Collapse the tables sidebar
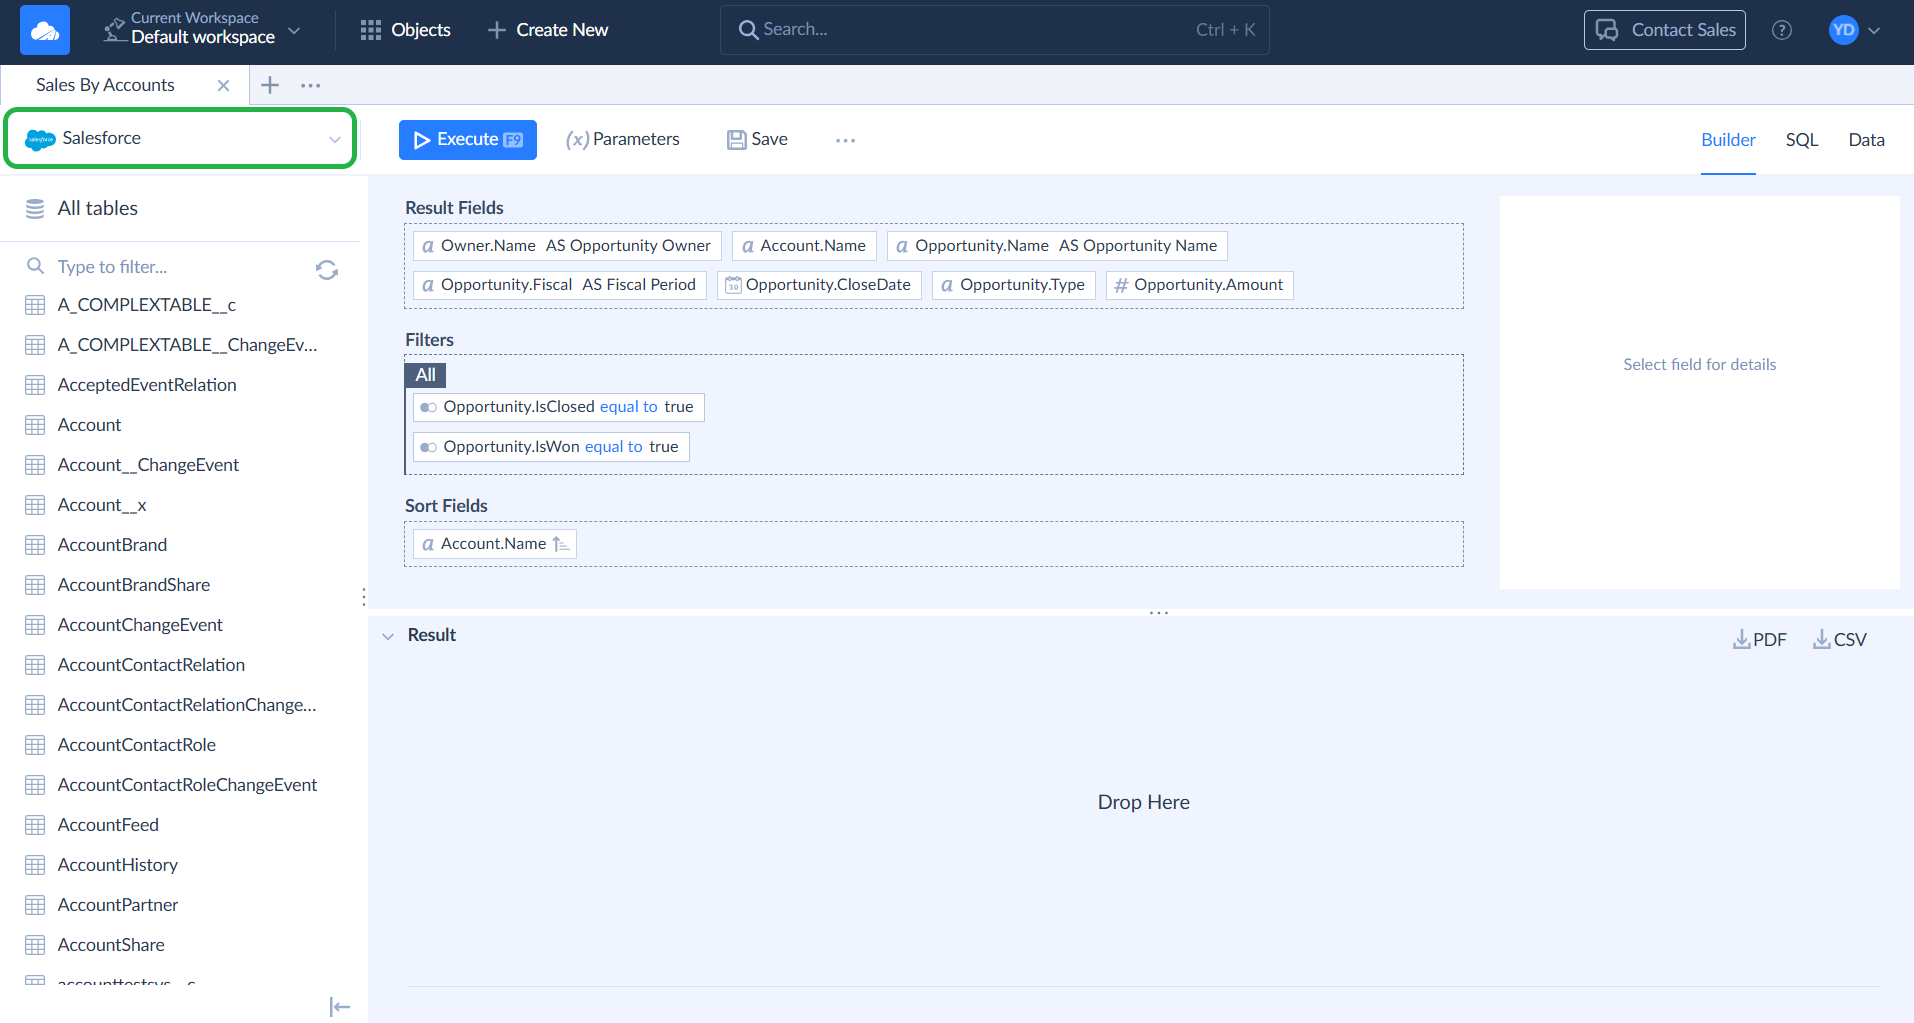Screen dimensions: 1914x1023 coord(339,1006)
